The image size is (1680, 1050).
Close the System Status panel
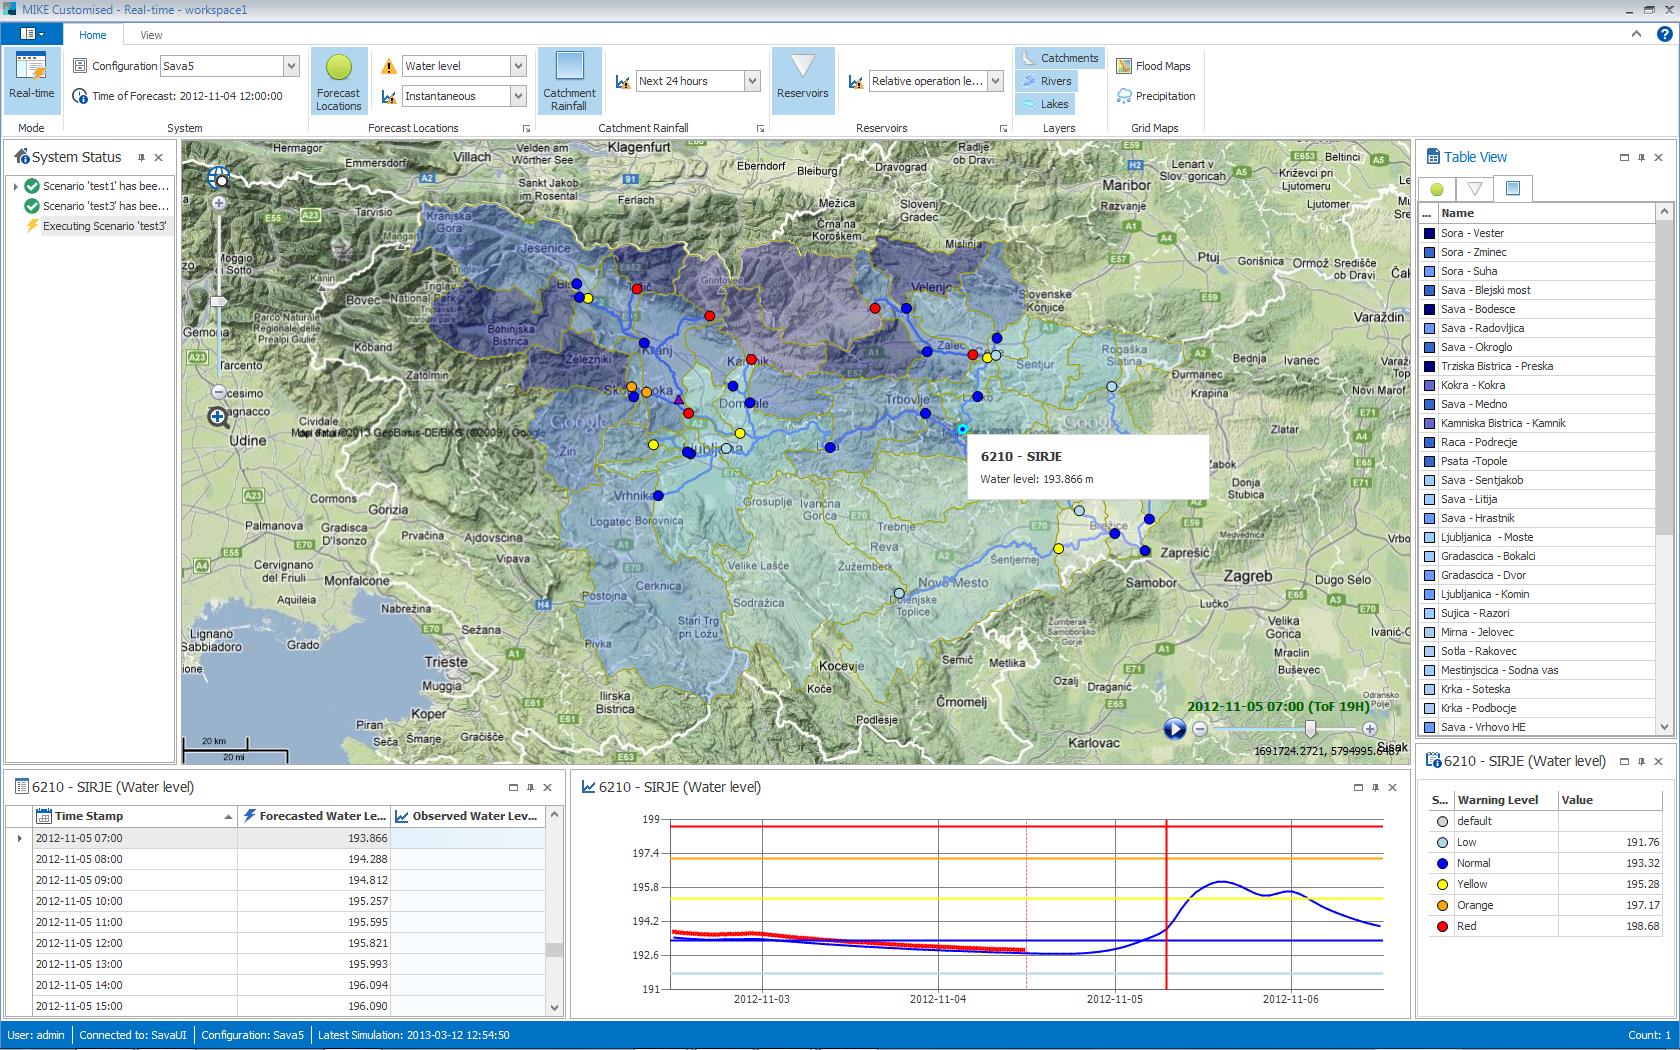(159, 157)
